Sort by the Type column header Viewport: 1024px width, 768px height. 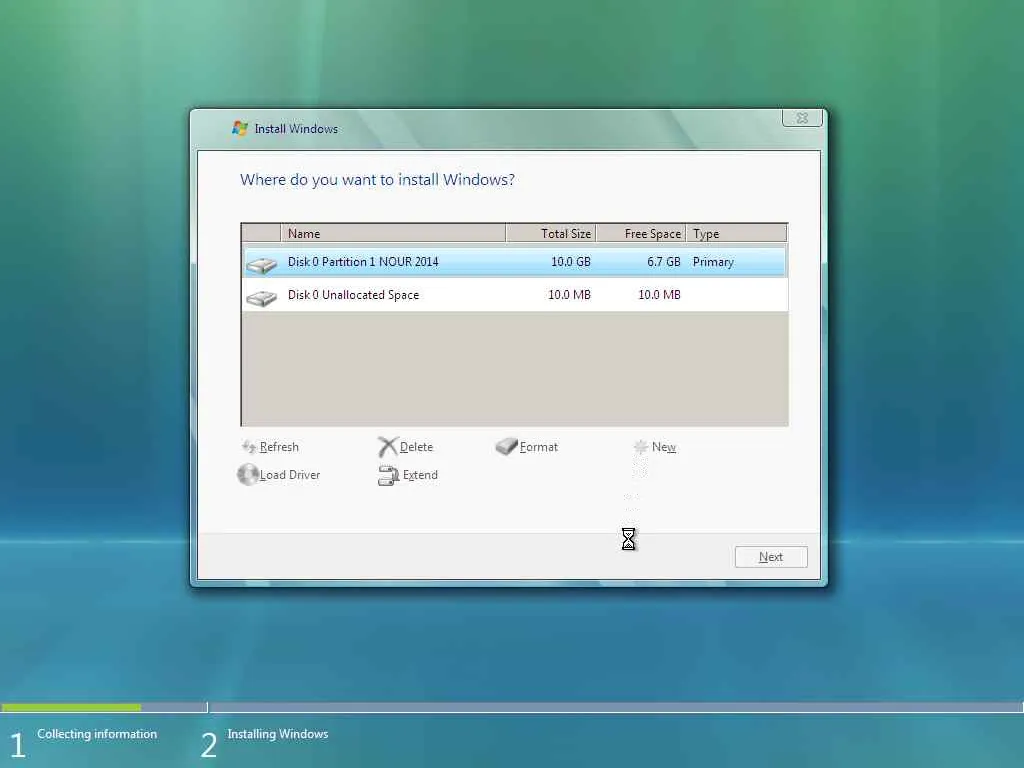[x=737, y=233]
